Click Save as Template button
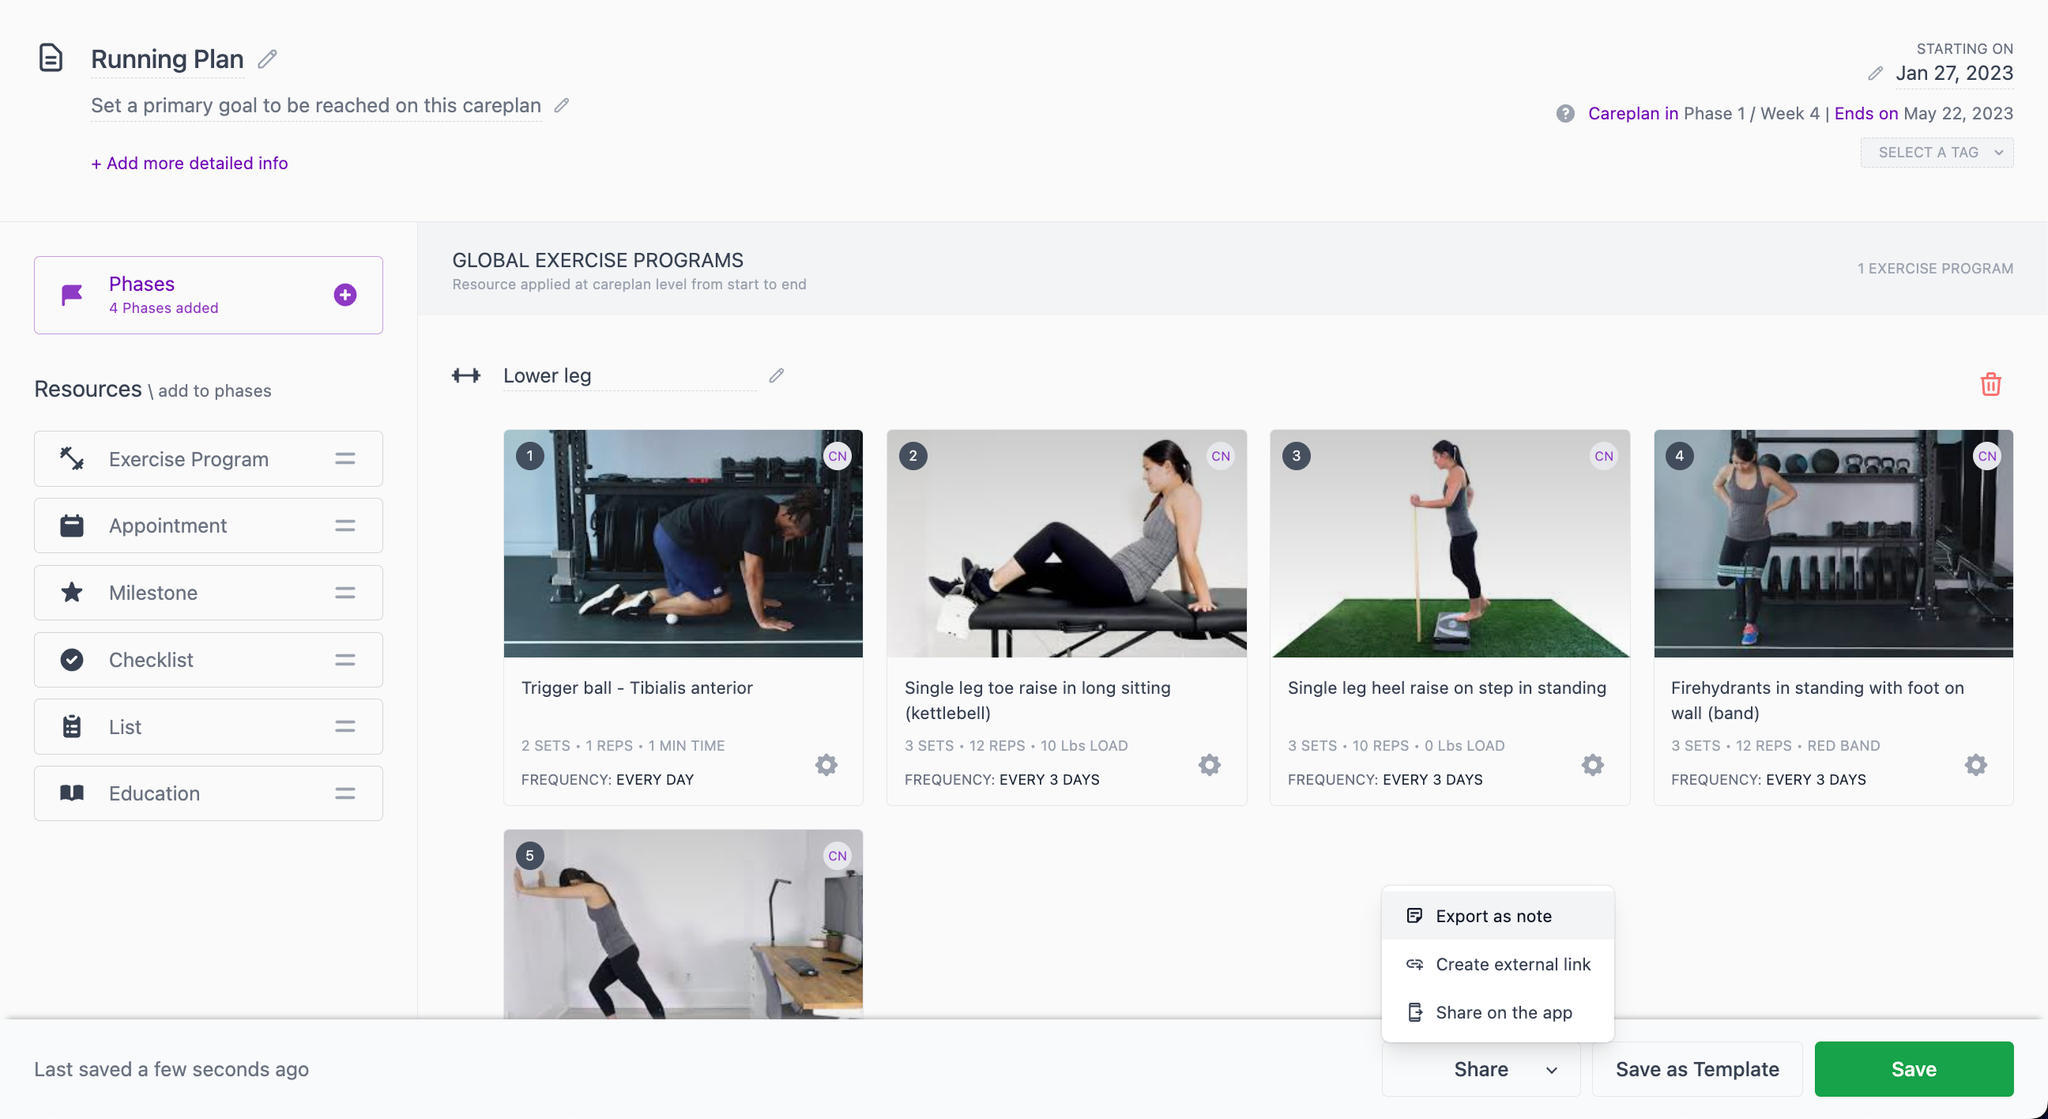2048x1119 pixels. click(x=1697, y=1069)
